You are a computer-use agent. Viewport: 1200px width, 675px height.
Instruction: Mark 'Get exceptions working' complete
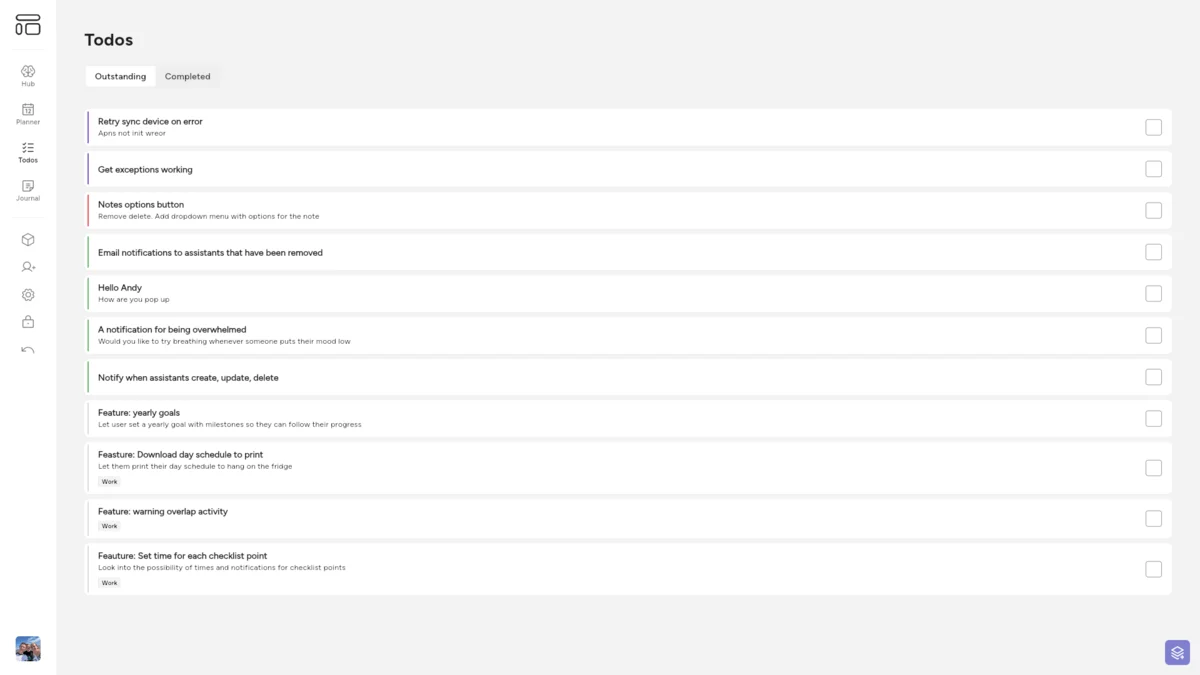point(1153,168)
